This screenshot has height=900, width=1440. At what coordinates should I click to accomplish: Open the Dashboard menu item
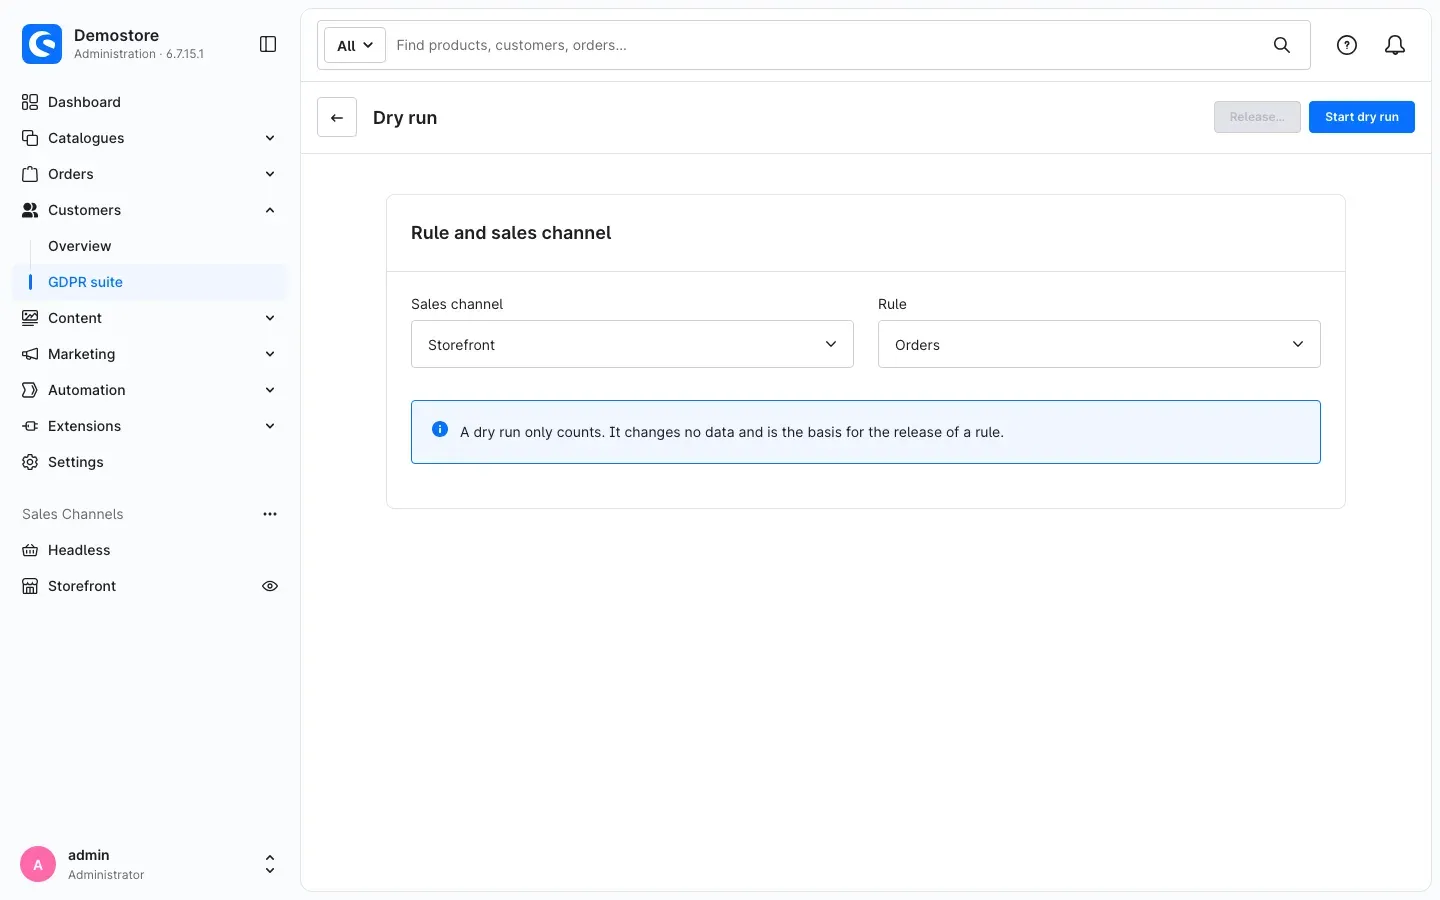[150, 102]
